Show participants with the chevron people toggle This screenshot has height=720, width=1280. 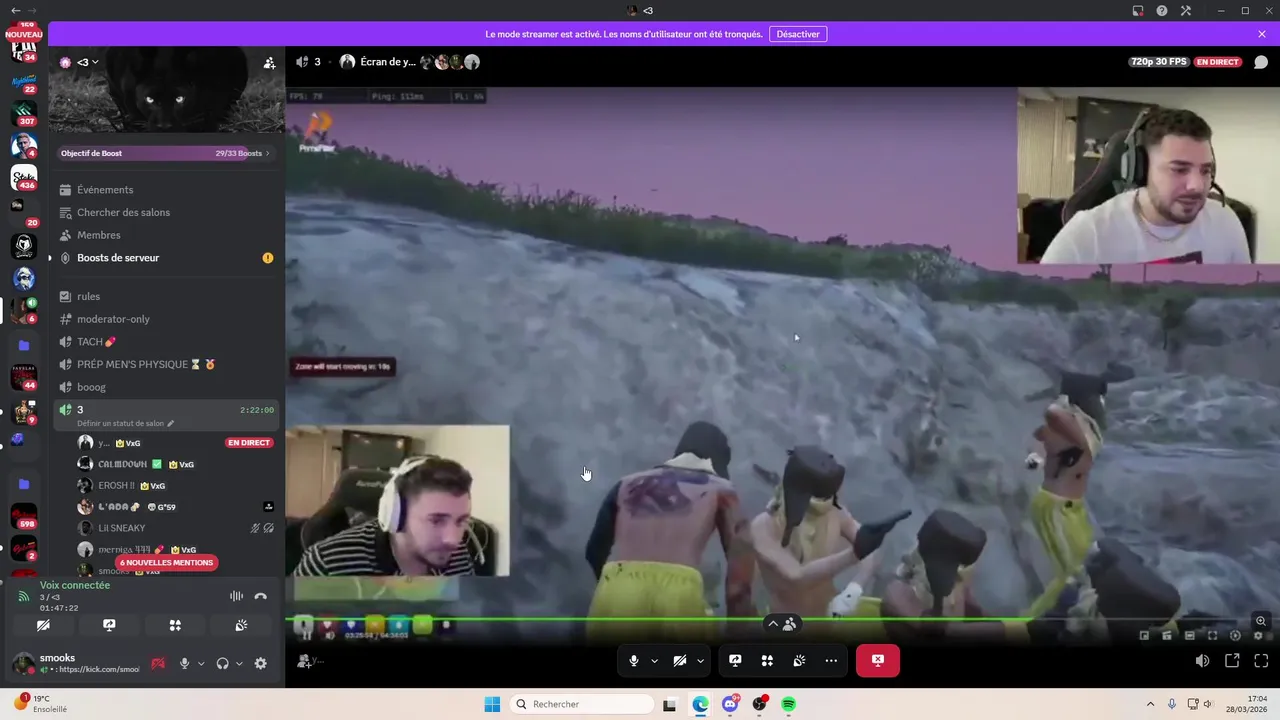click(x=782, y=624)
